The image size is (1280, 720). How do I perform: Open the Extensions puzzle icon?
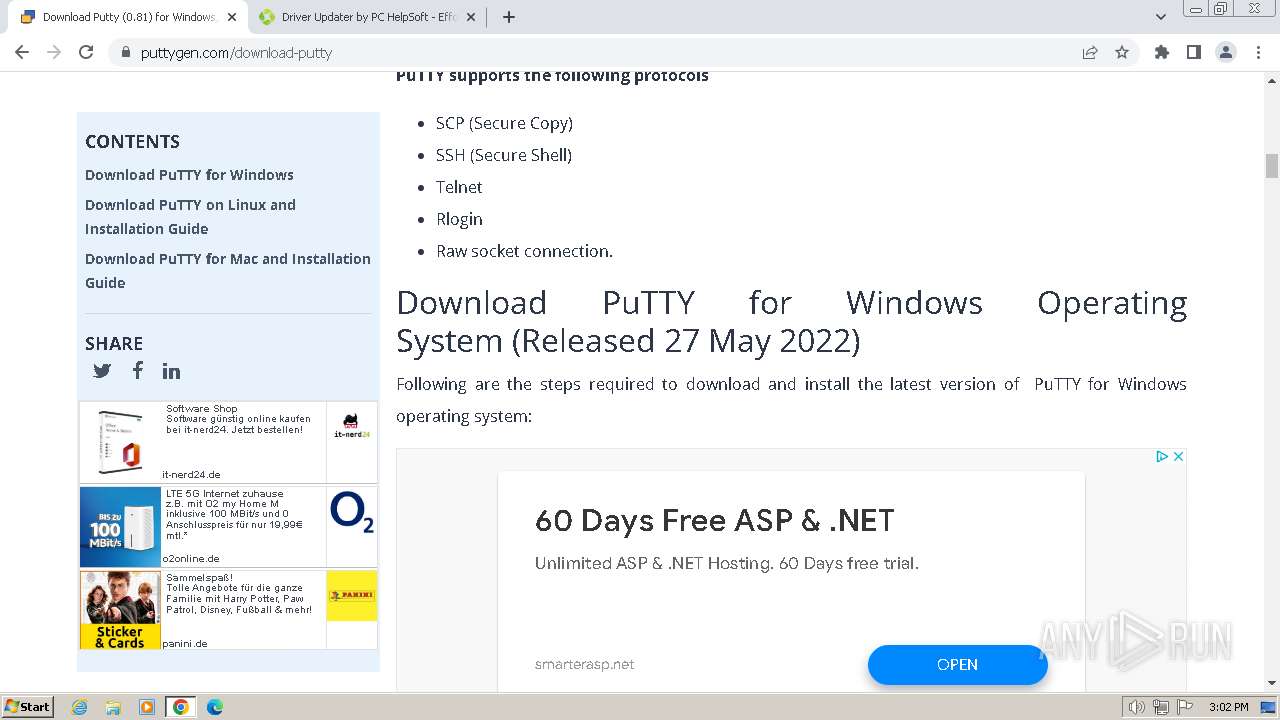[1162, 53]
